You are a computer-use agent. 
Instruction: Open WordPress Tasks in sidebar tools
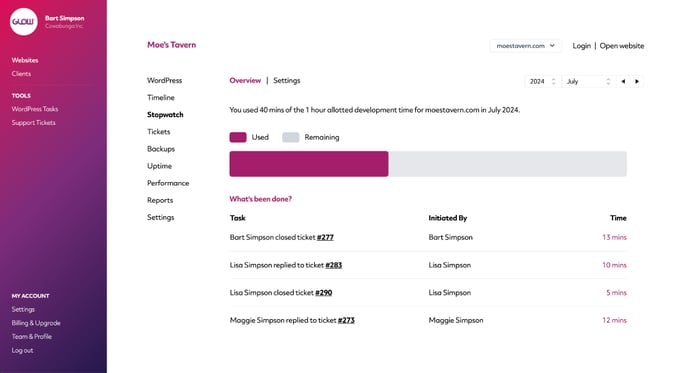click(x=35, y=109)
